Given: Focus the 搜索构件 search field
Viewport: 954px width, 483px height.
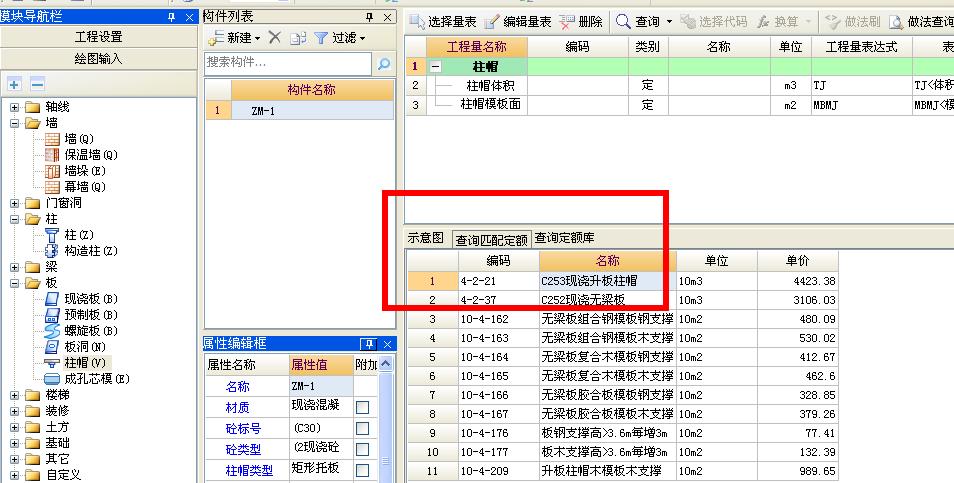Looking at the screenshot, I should (x=288, y=63).
